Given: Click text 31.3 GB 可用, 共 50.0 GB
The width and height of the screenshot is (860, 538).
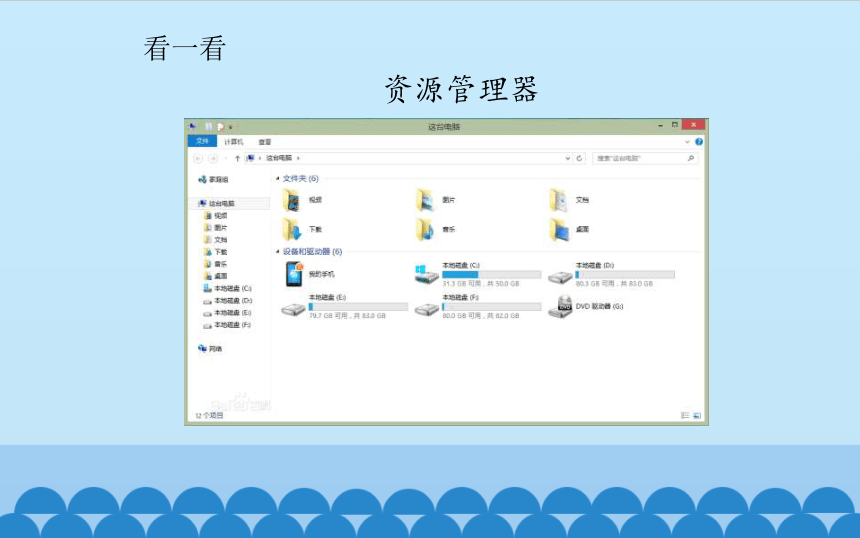Looking at the screenshot, I should pos(480,284).
